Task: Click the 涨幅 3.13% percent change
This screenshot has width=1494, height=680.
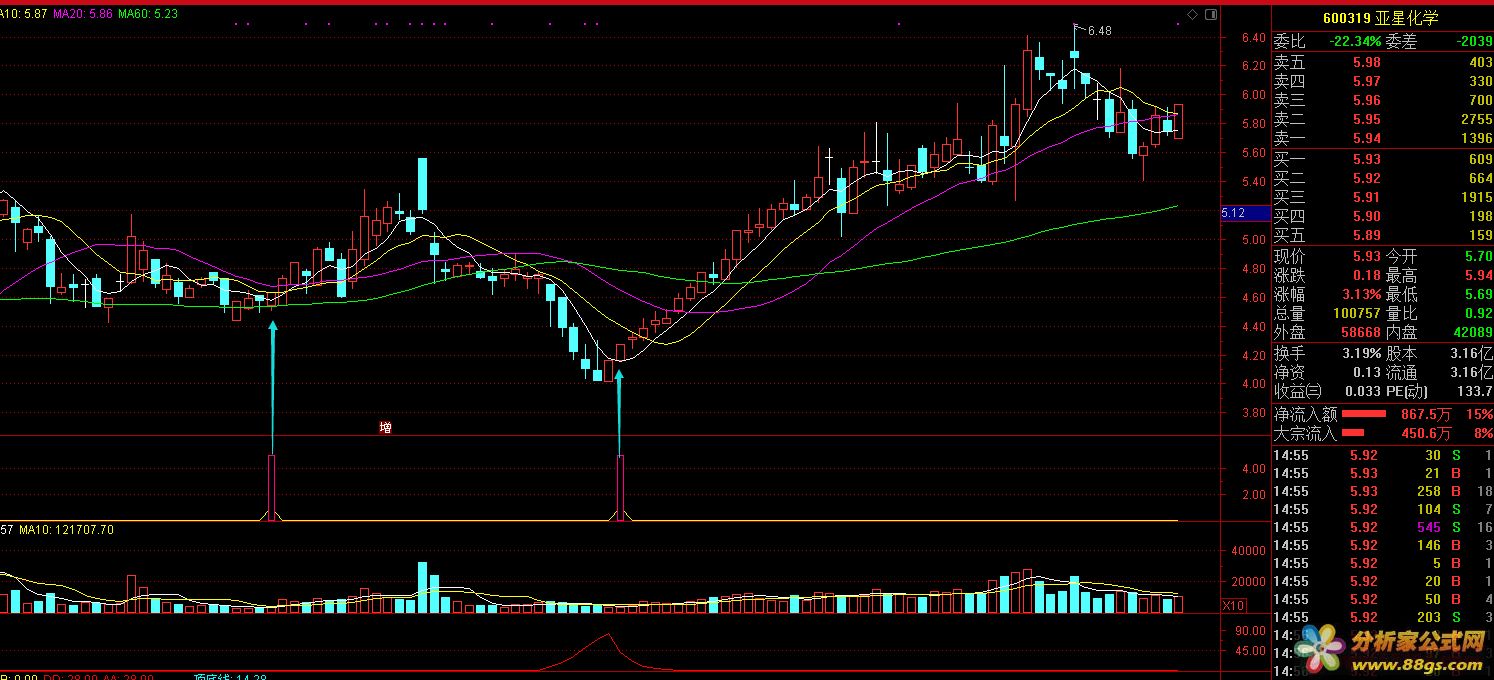Action: pos(1327,294)
